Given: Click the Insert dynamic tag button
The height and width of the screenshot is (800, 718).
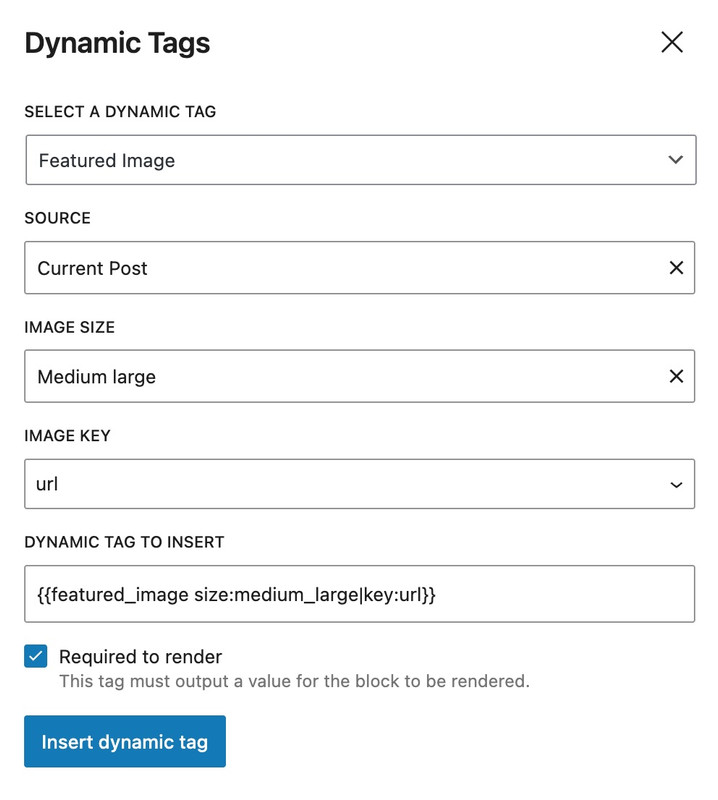Looking at the screenshot, I should 125,741.
